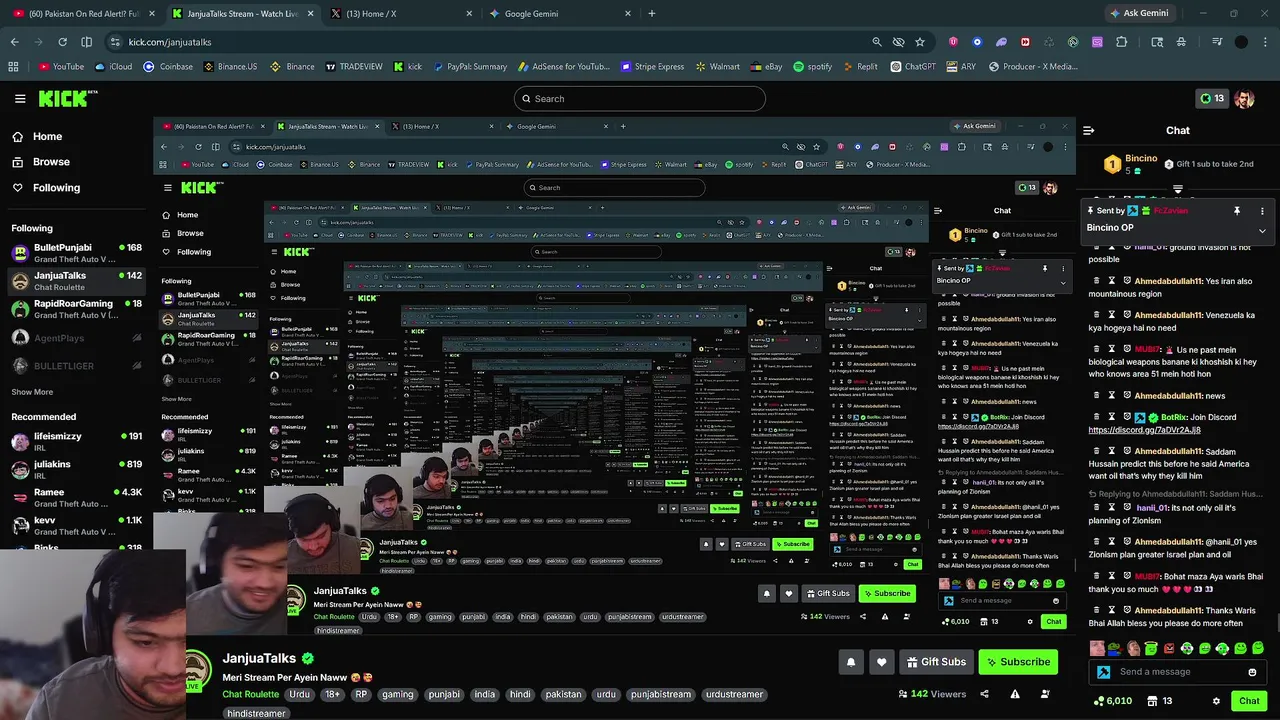Open the ChatGPT bookmark

tap(911, 67)
